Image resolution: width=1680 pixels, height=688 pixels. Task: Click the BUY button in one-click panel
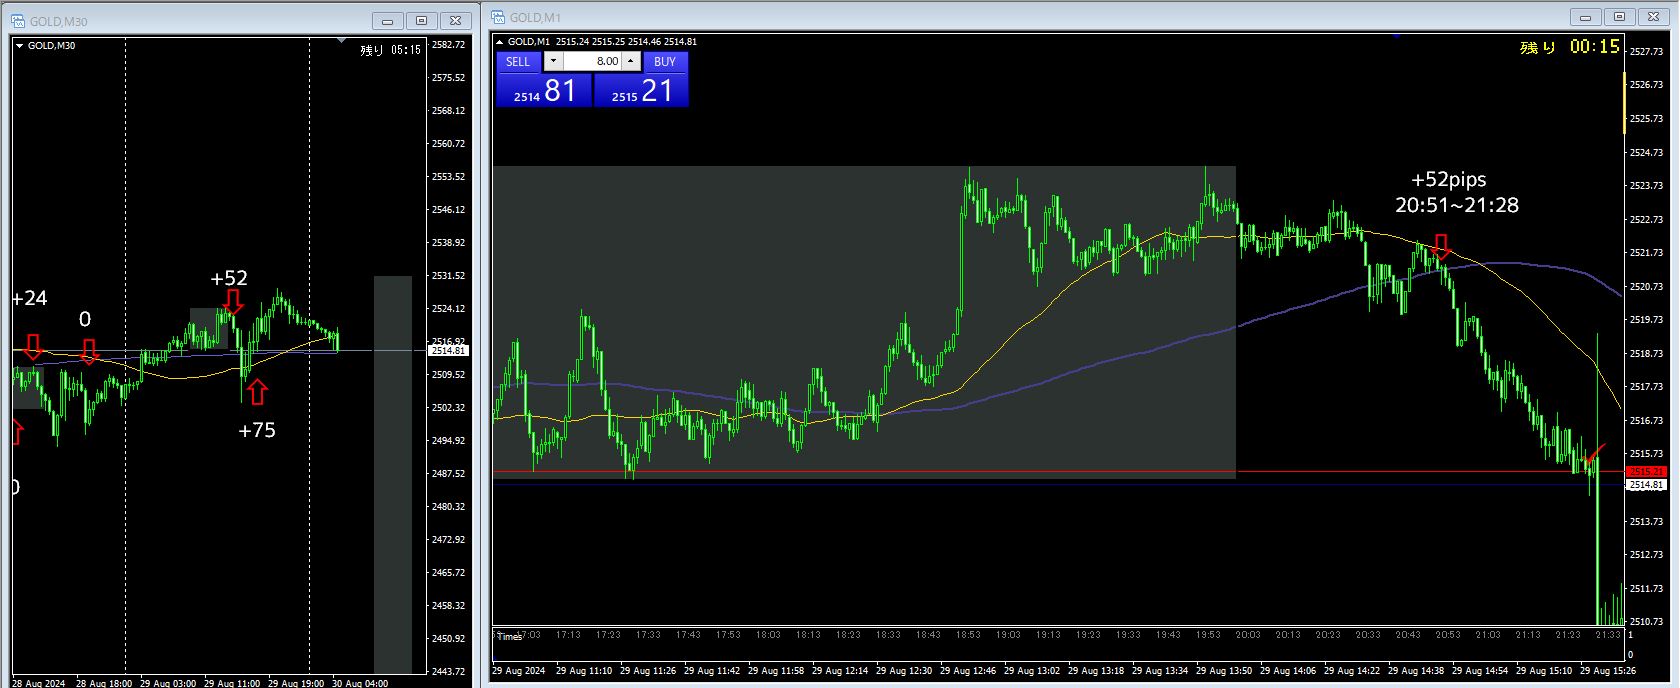coord(665,61)
